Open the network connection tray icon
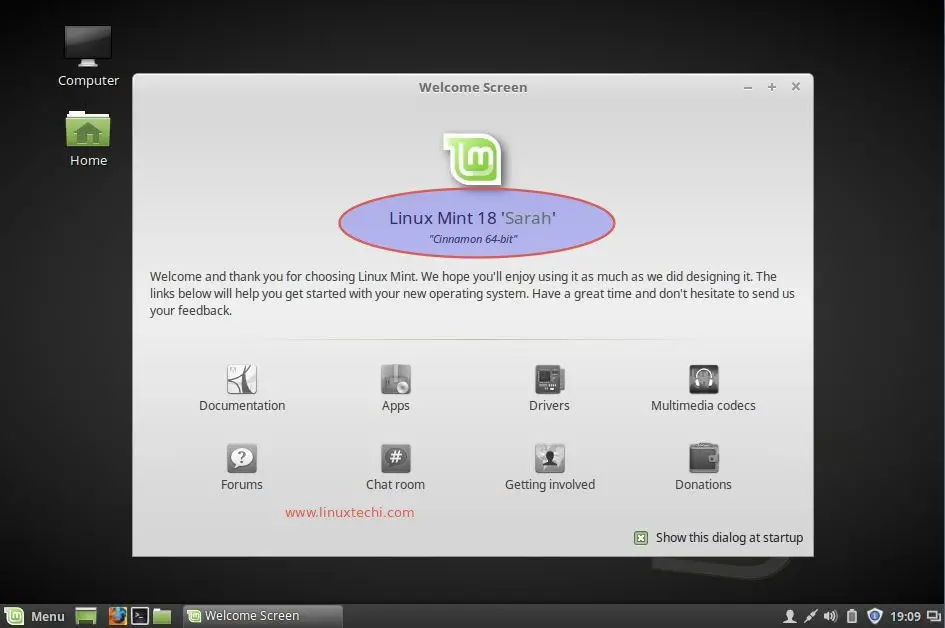 coord(810,616)
